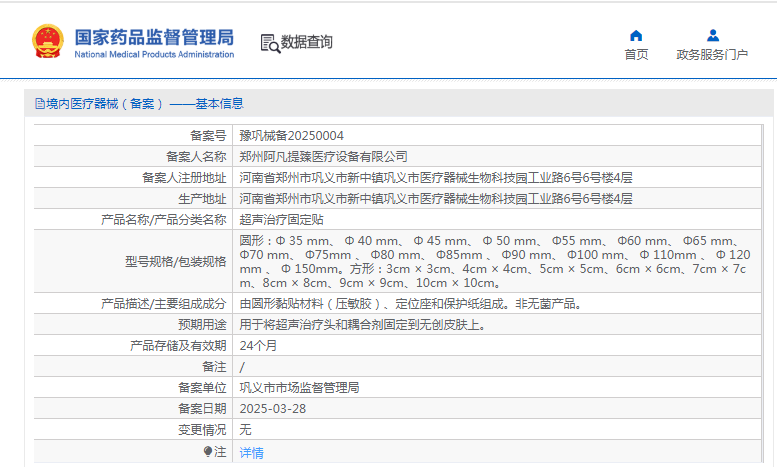
Task: Select filing unit 巩义市市场监督管理局
Action: point(299,388)
